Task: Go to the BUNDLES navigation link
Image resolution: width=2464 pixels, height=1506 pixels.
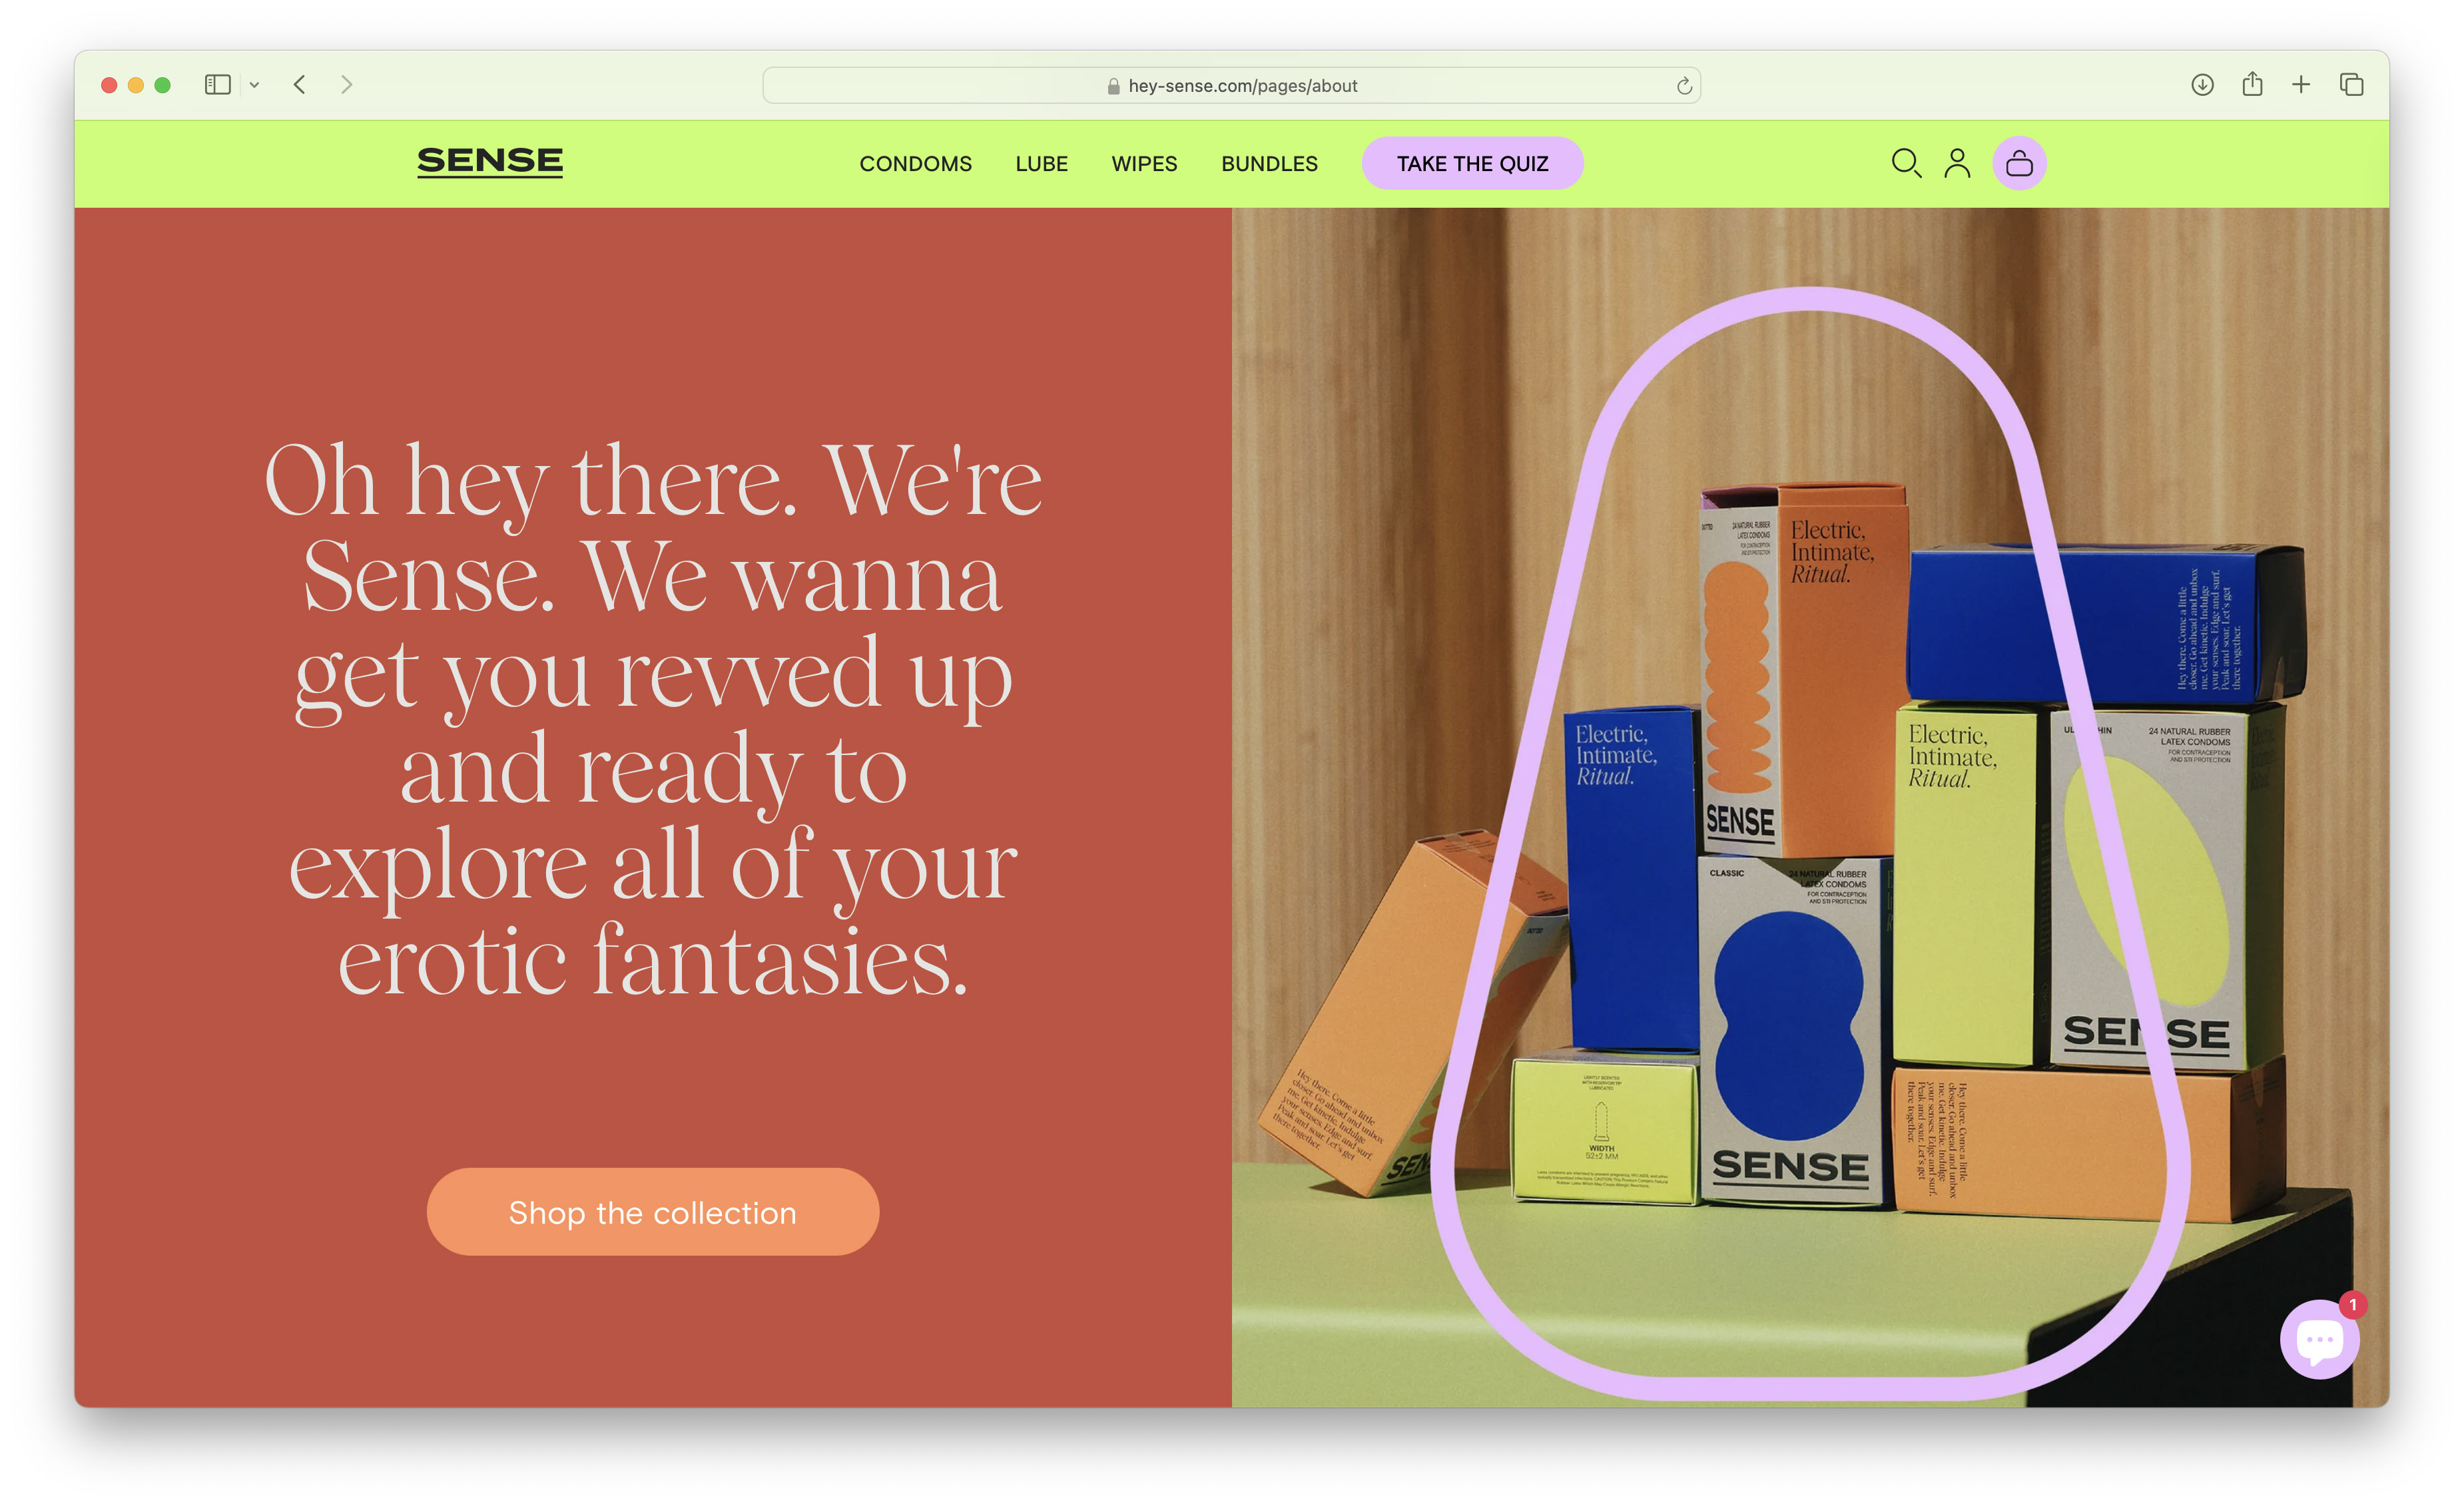Action: point(1269,164)
